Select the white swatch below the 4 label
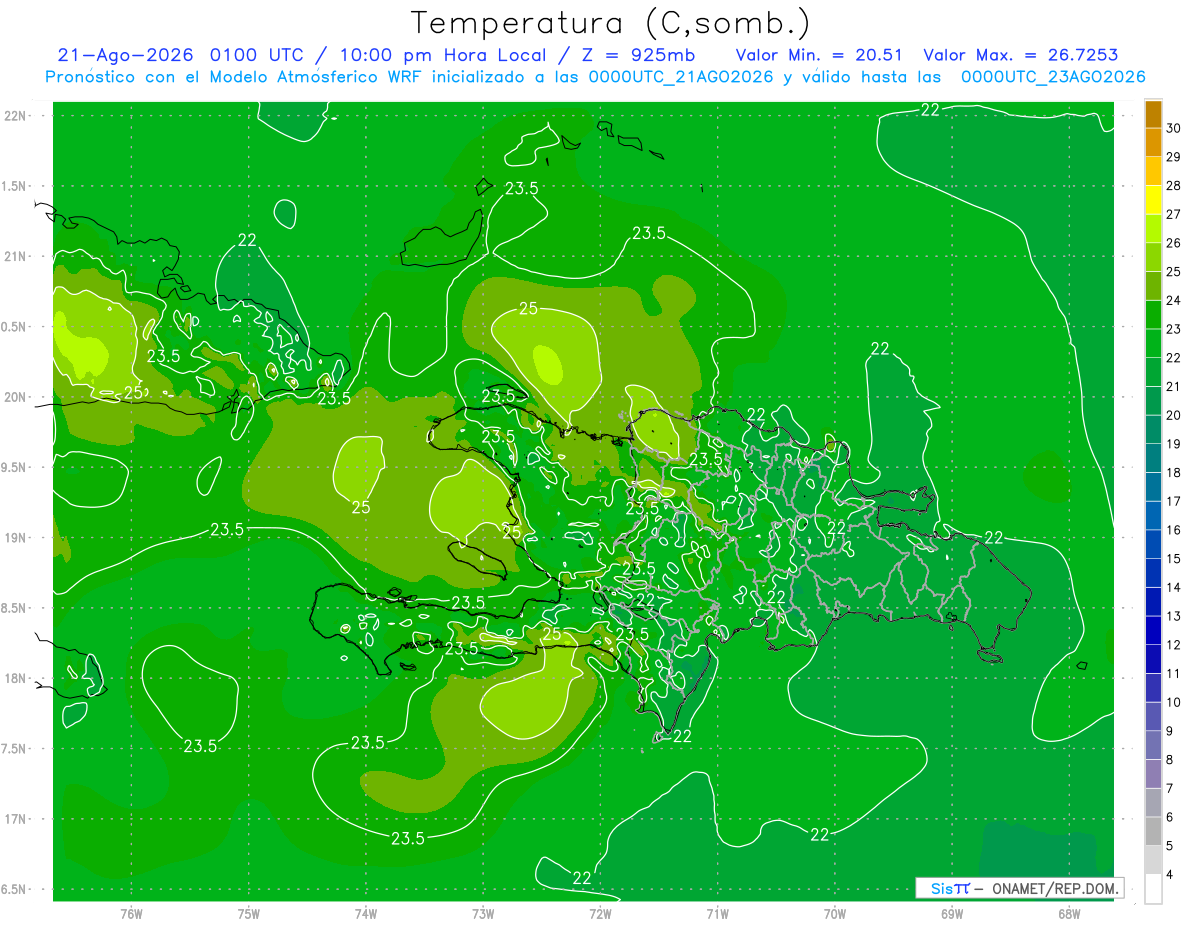Image resolution: width=1200 pixels, height=927 pixels. 1153,889
